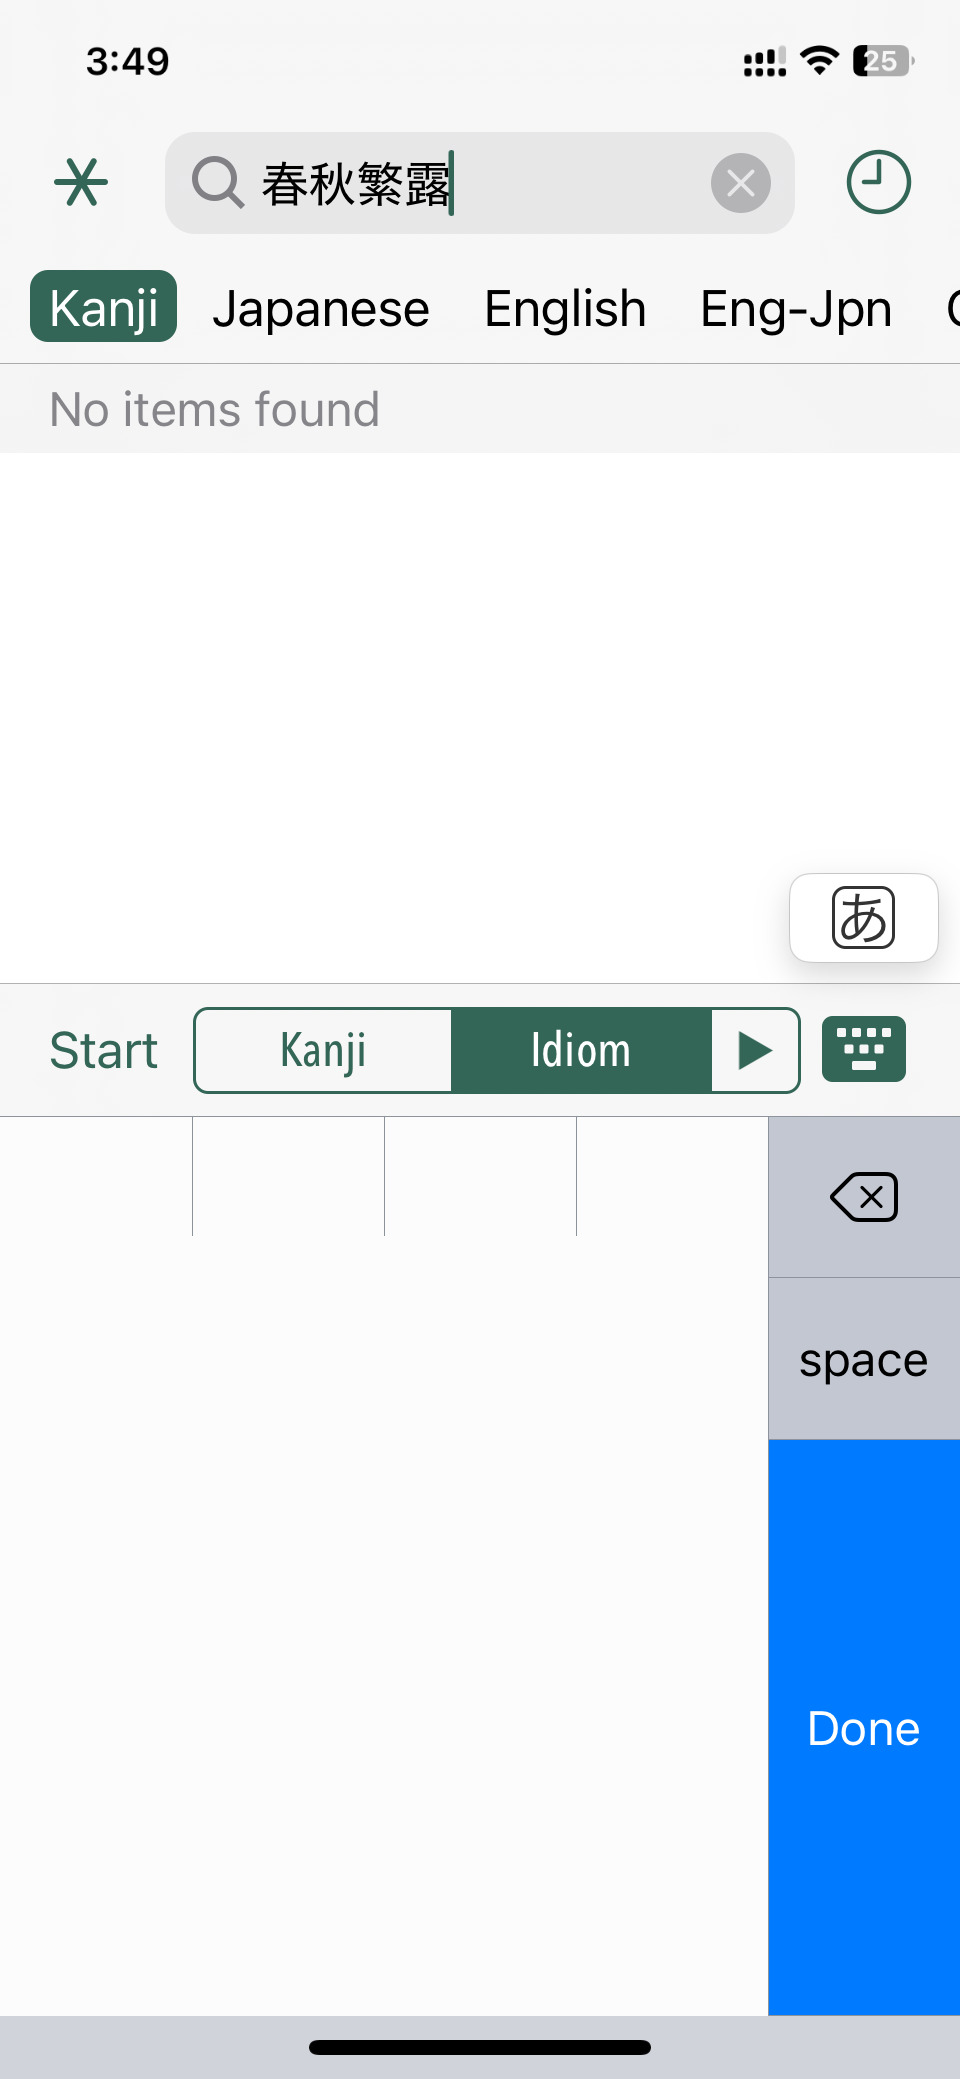The width and height of the screenshot is (960, 2079).
Task: Tap the backspace delete key
Action: [x=864, y=1197]
